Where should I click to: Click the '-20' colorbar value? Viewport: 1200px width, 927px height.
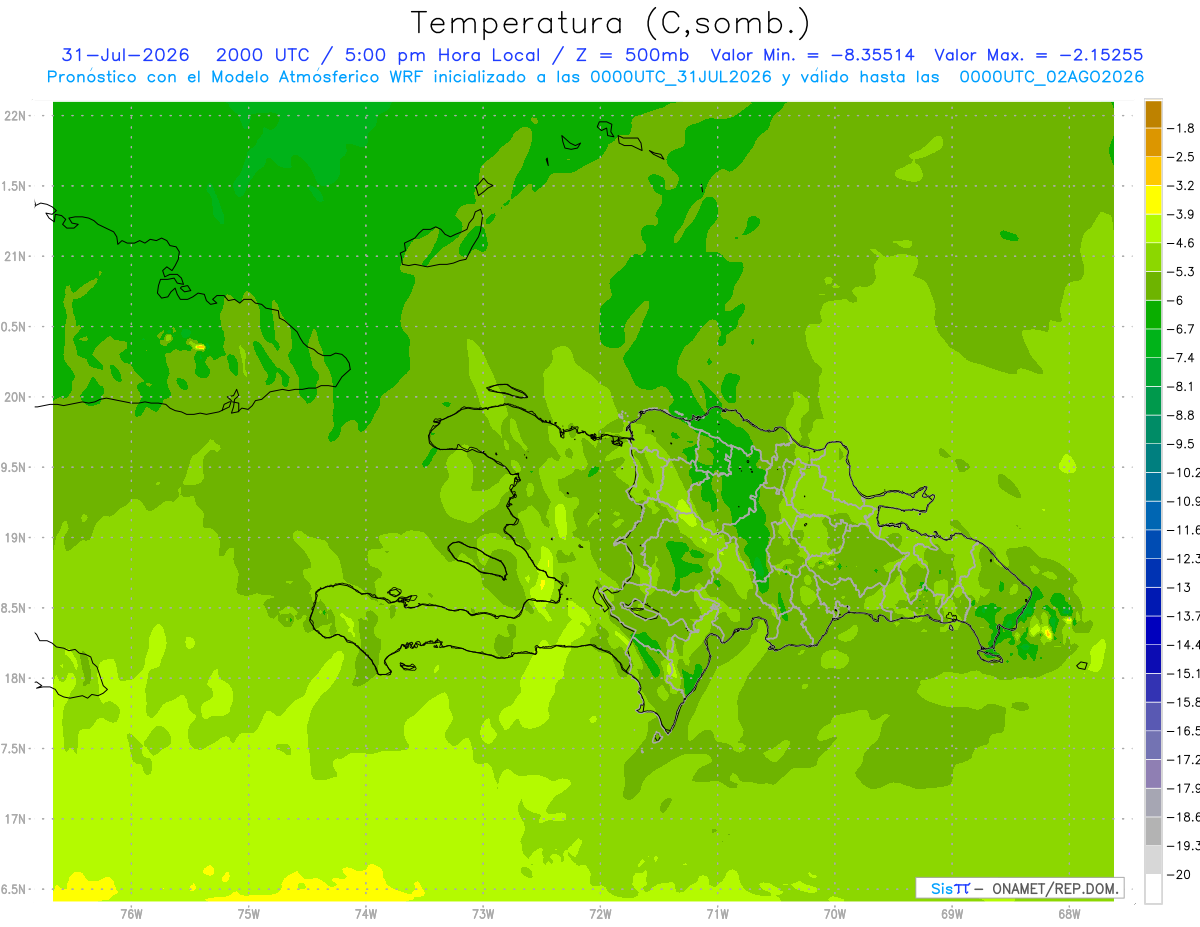click(1177, 874)
